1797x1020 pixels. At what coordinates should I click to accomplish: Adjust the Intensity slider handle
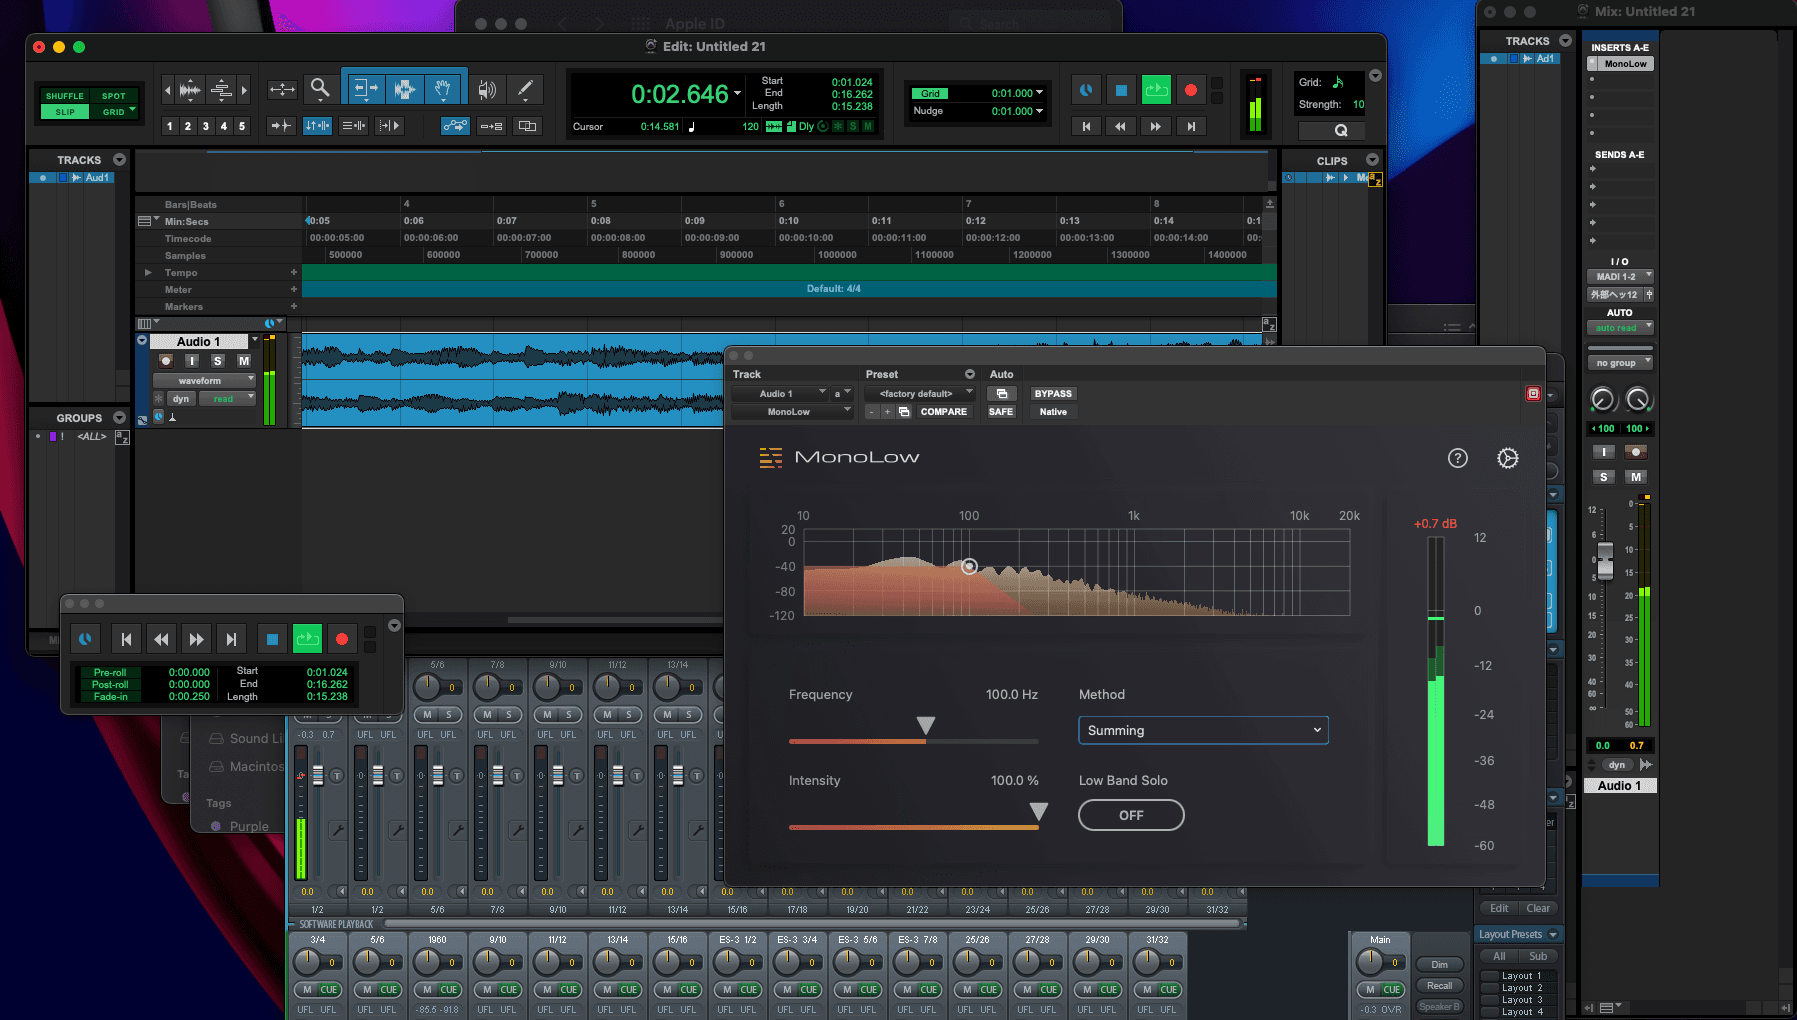(x=1039, y=812)
